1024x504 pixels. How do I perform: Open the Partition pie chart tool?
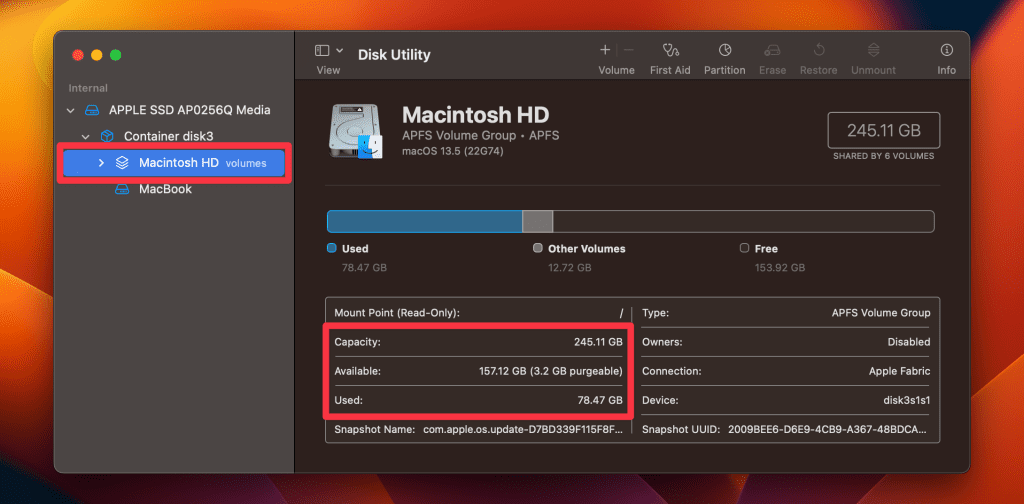pos(725,50)
